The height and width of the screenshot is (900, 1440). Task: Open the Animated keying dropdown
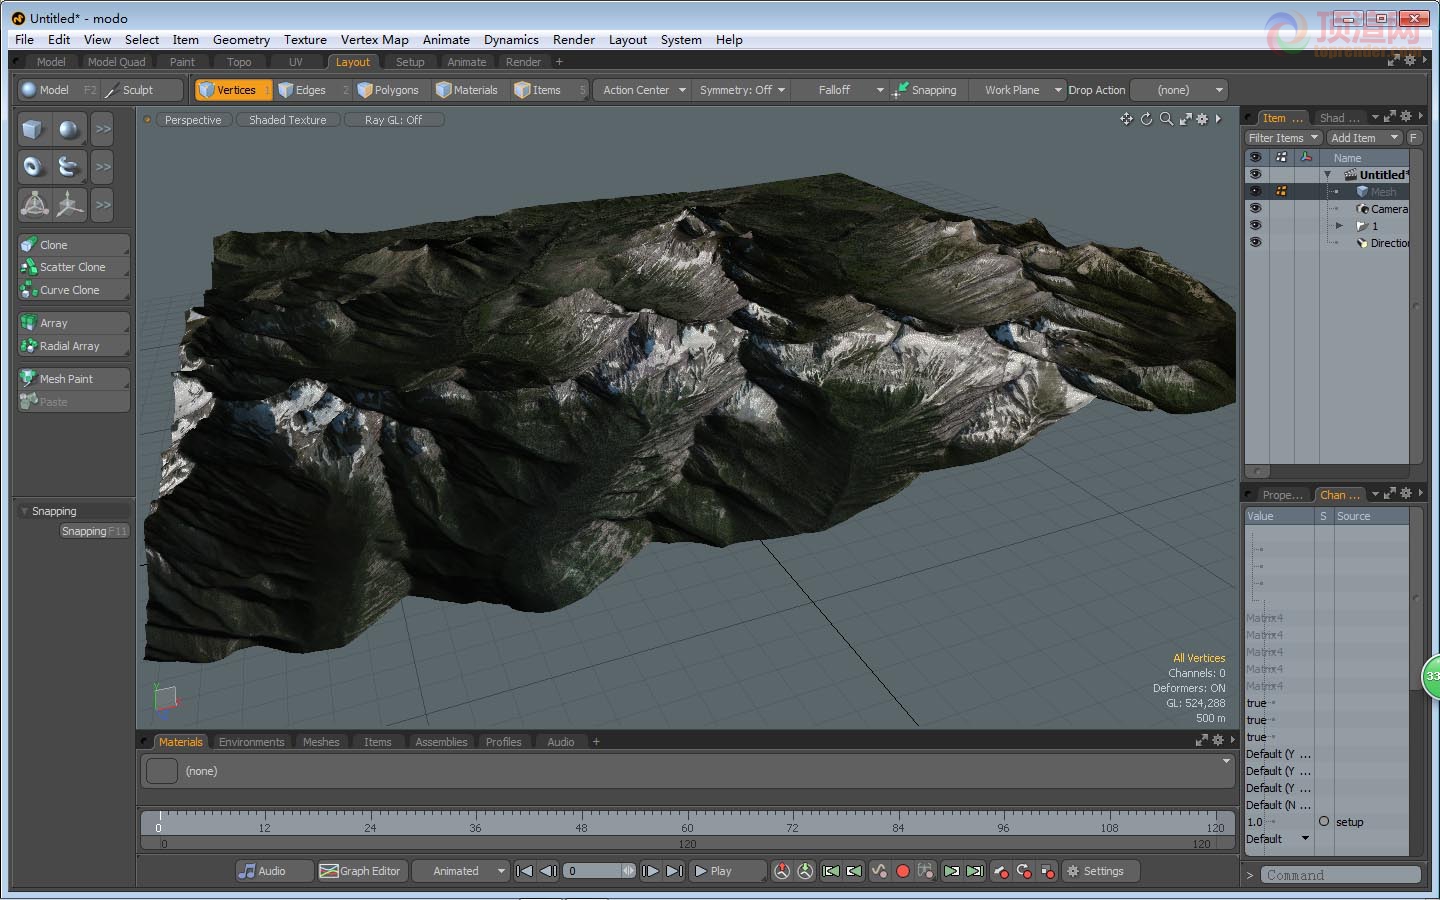(x=461, y=871)
